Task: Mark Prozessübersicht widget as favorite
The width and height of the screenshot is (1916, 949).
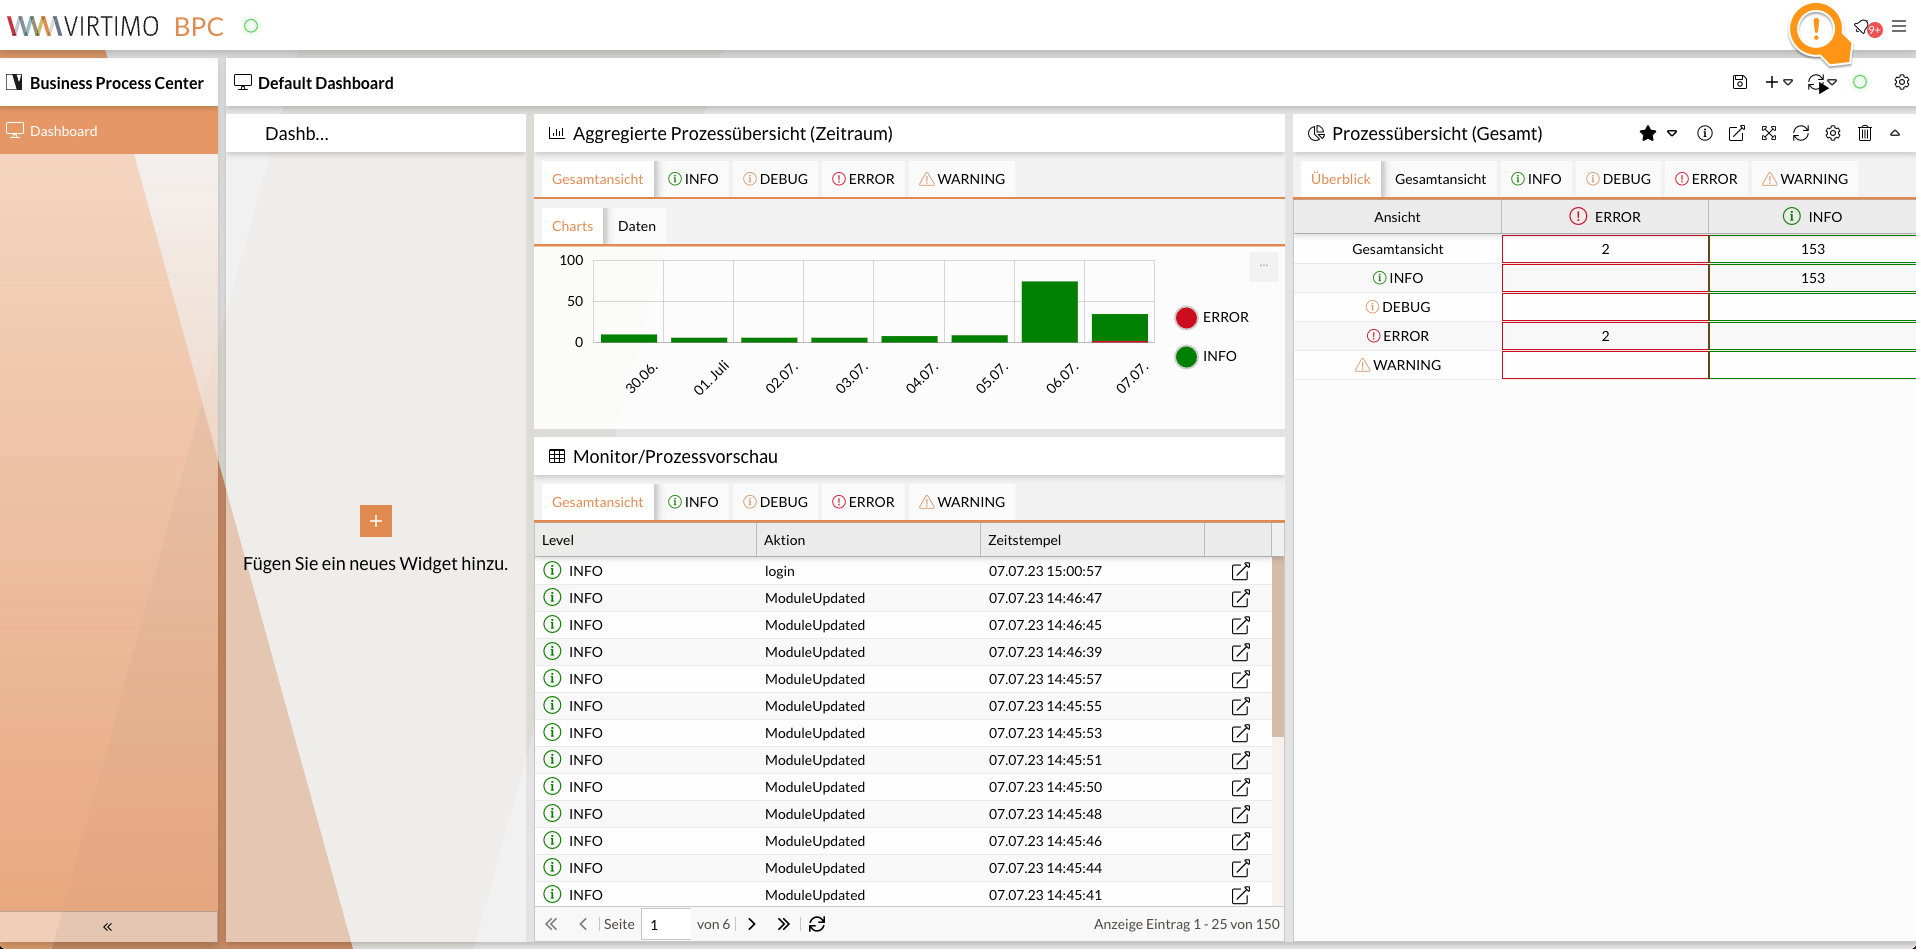Action: [x=1648, y=133]
